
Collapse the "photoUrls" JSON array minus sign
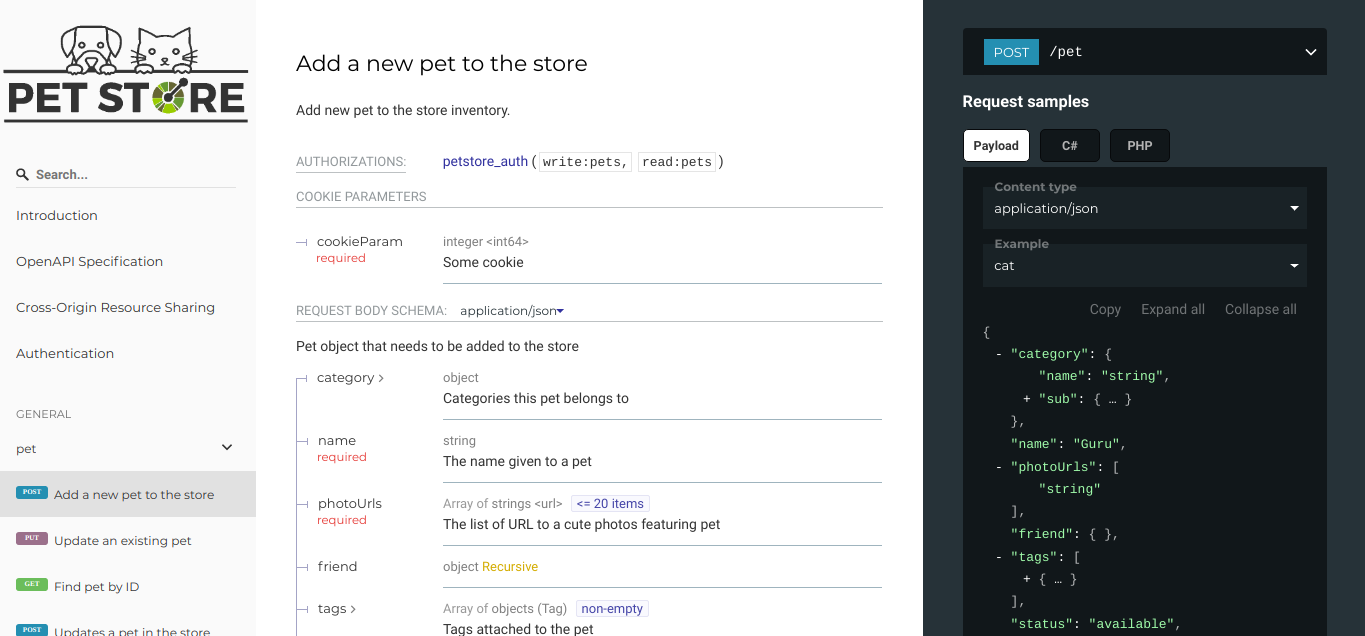point(999,467)
